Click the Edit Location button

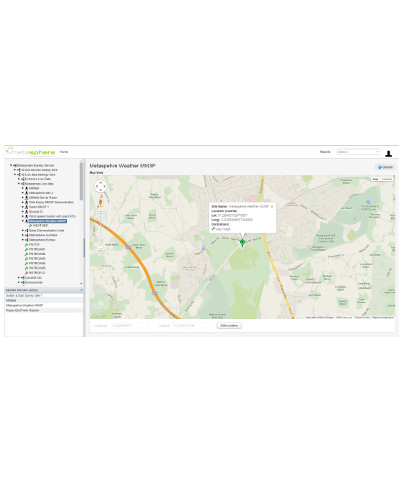click(x=229, y=326)
